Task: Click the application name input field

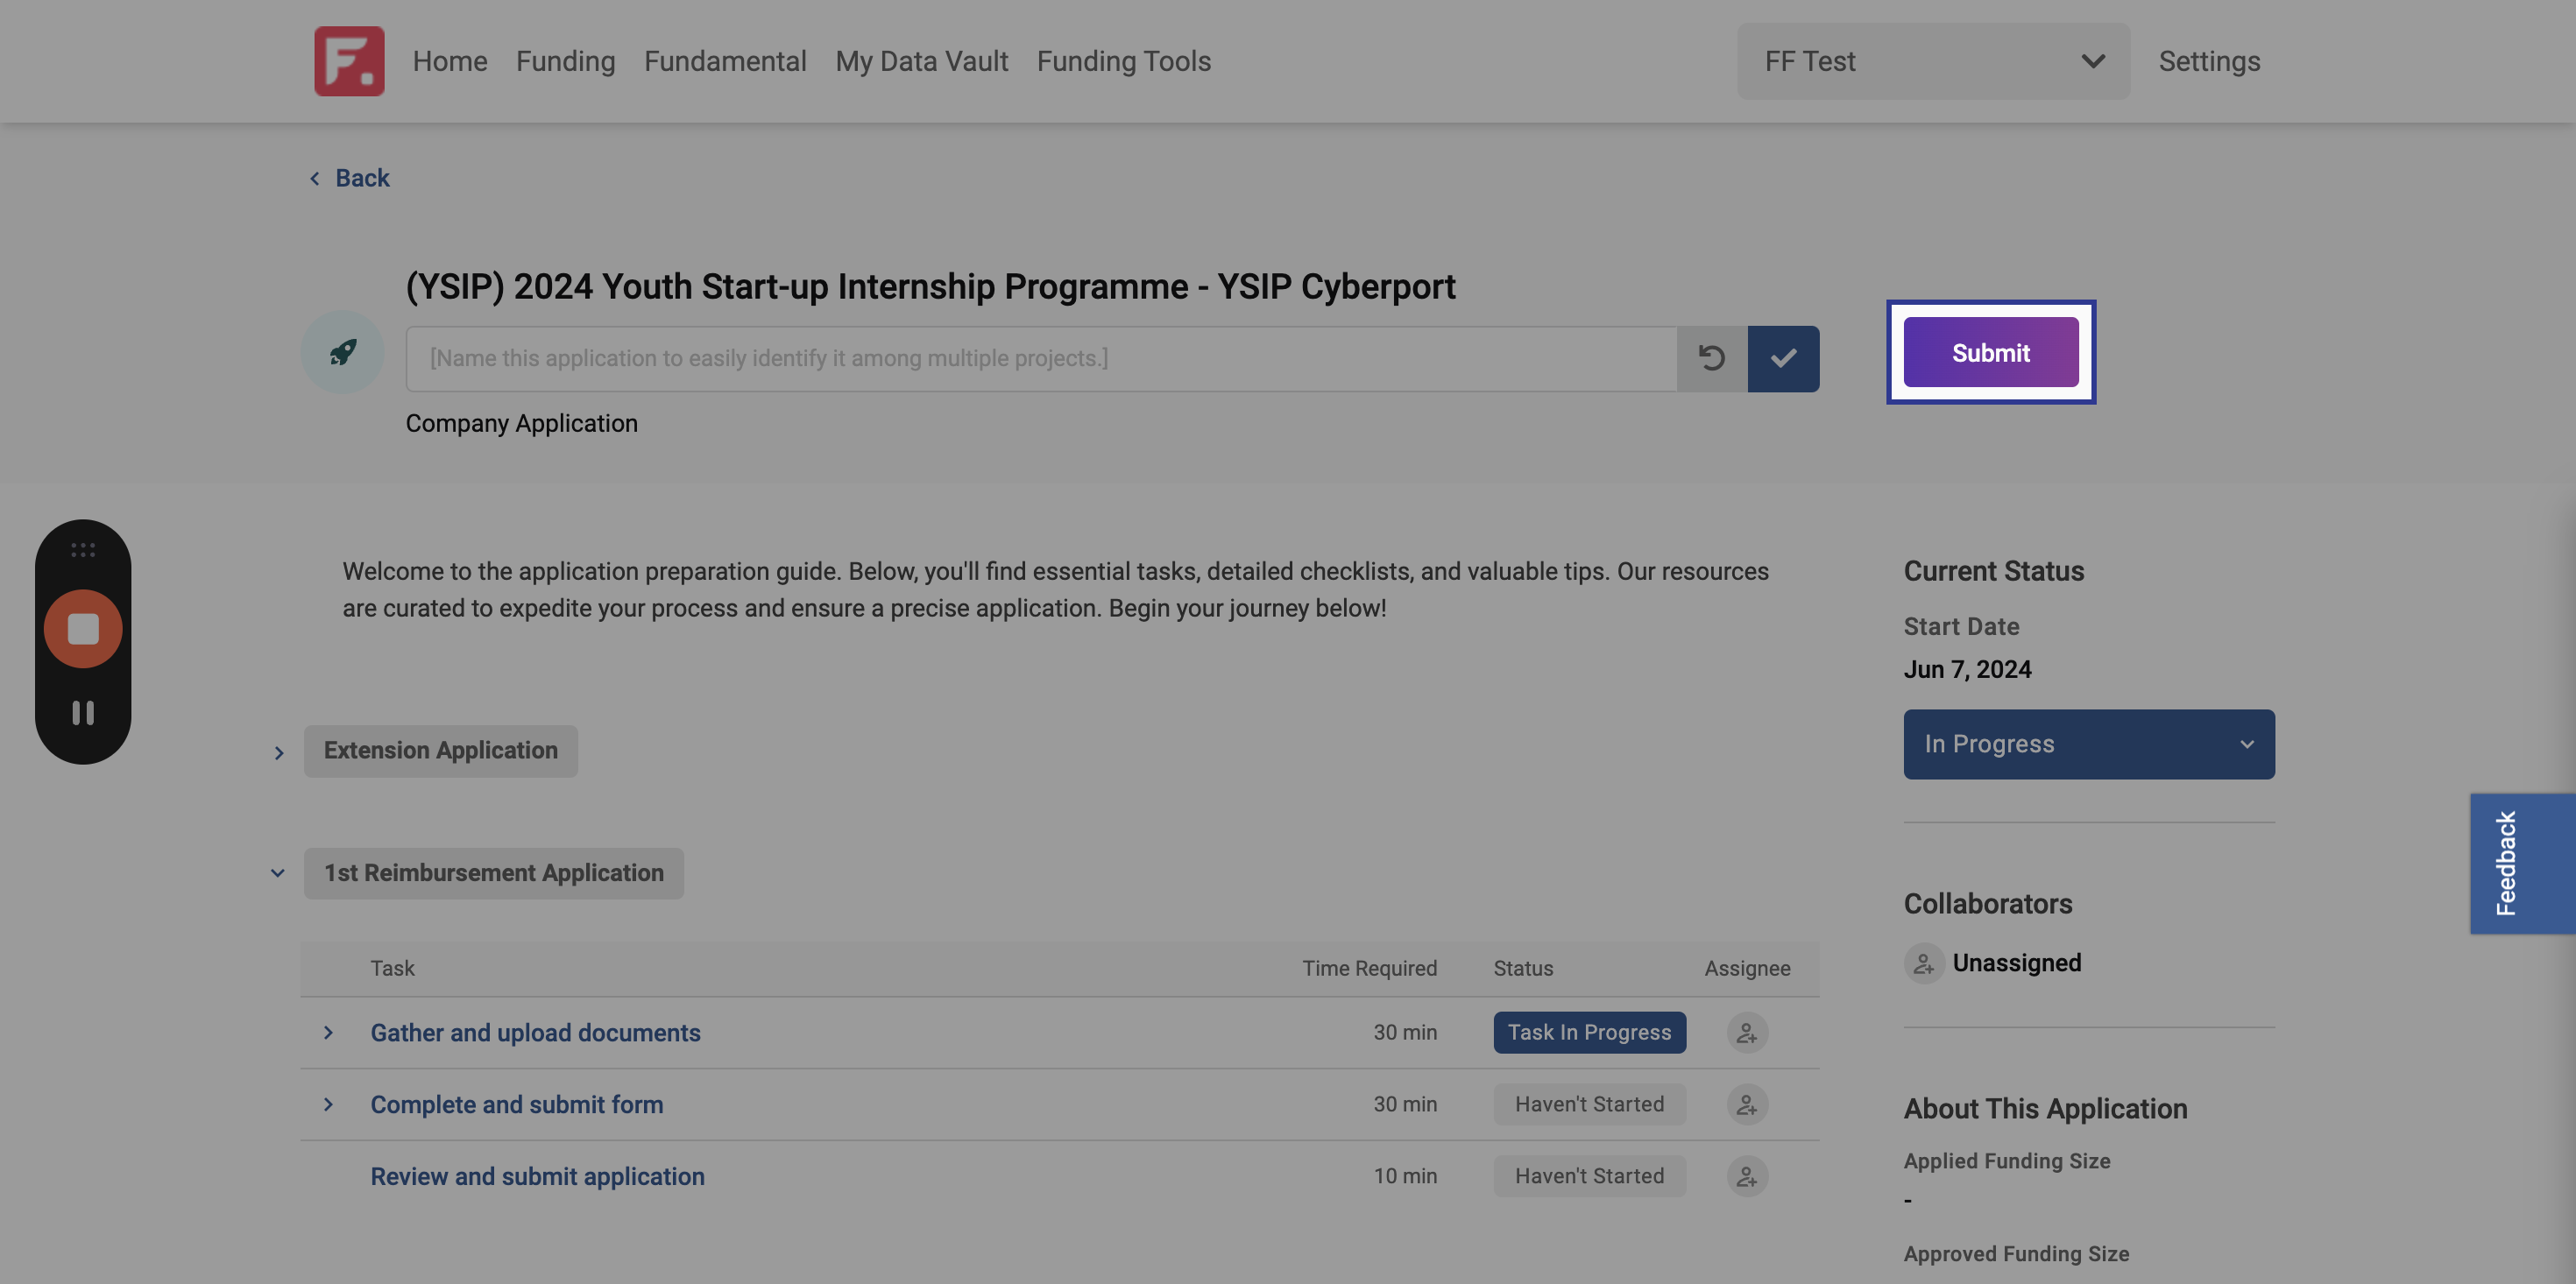Action: click(1041, 358)
